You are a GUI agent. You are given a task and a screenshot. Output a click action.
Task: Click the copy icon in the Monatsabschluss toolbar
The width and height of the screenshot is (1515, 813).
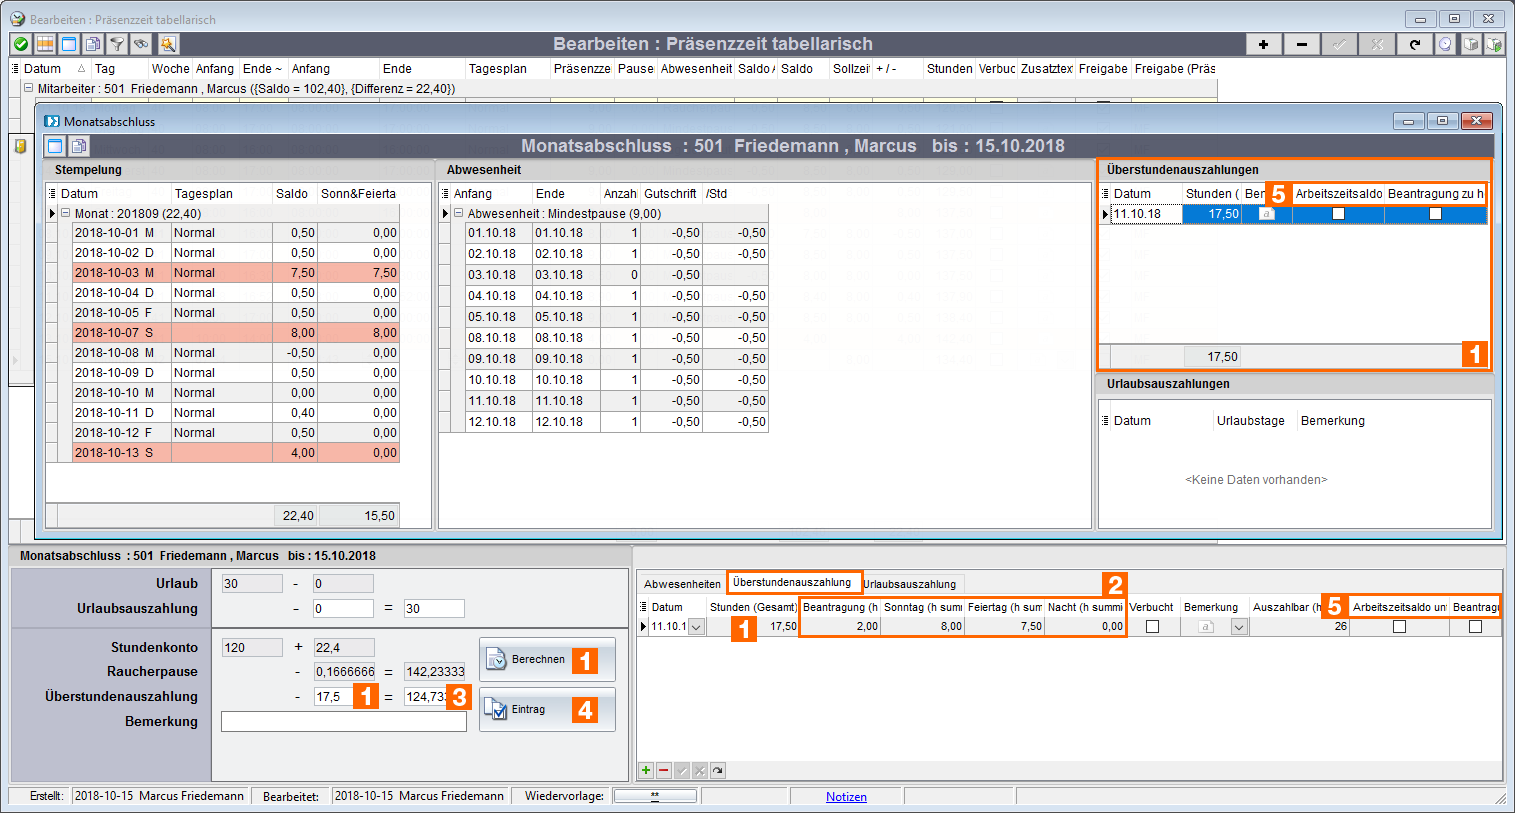79,146
